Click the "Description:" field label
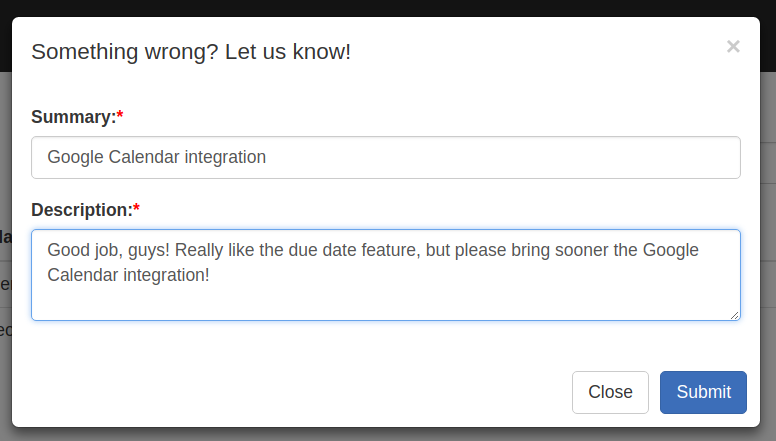The height and width of the screenshot is (441, 776). click(x=82, y=210)
